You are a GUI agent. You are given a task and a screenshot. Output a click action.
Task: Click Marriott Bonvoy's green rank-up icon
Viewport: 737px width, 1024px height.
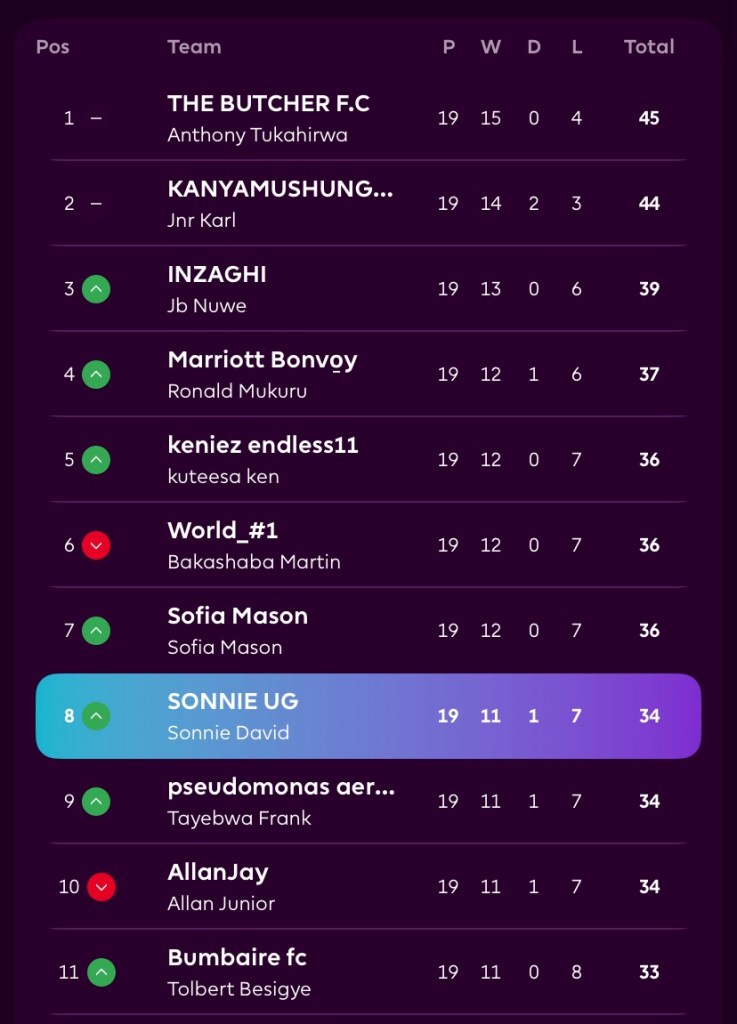point(96,375)
